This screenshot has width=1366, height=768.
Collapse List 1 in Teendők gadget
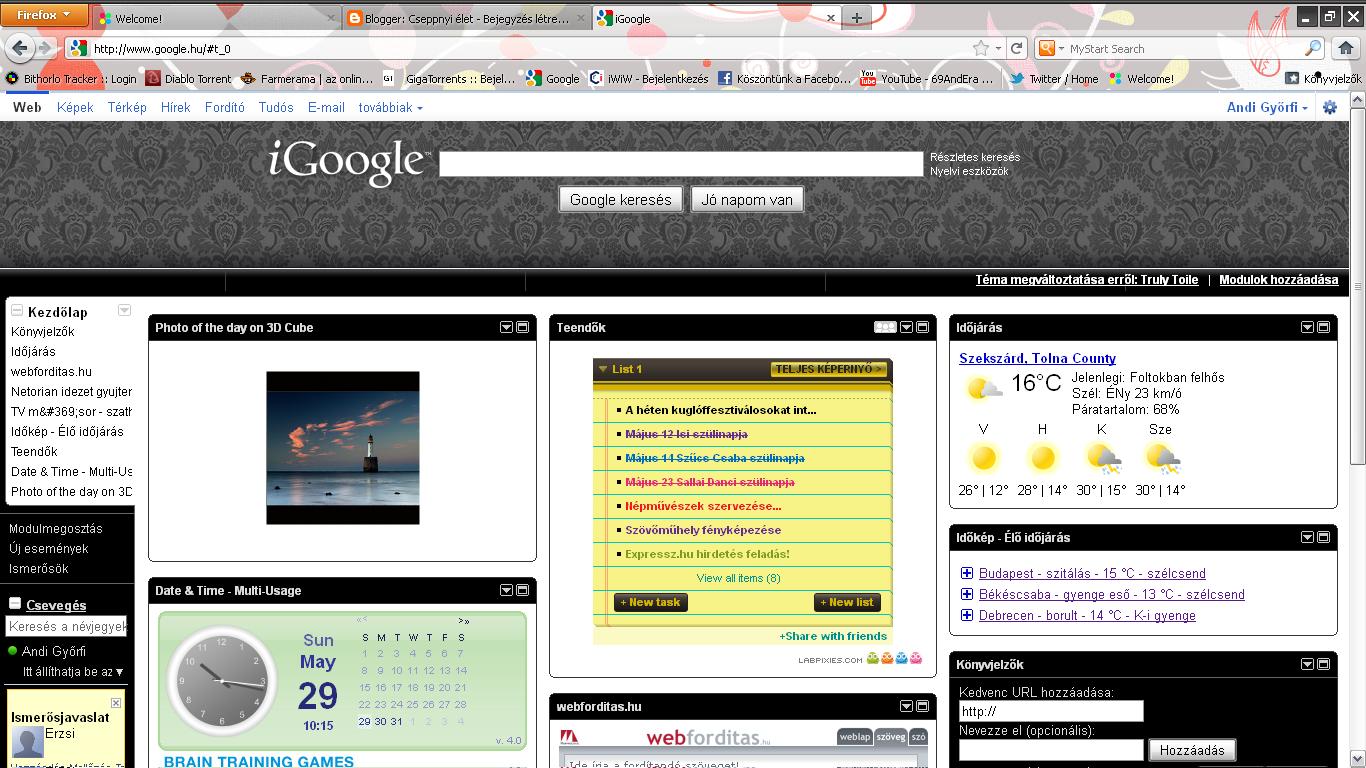click(603, 369)
